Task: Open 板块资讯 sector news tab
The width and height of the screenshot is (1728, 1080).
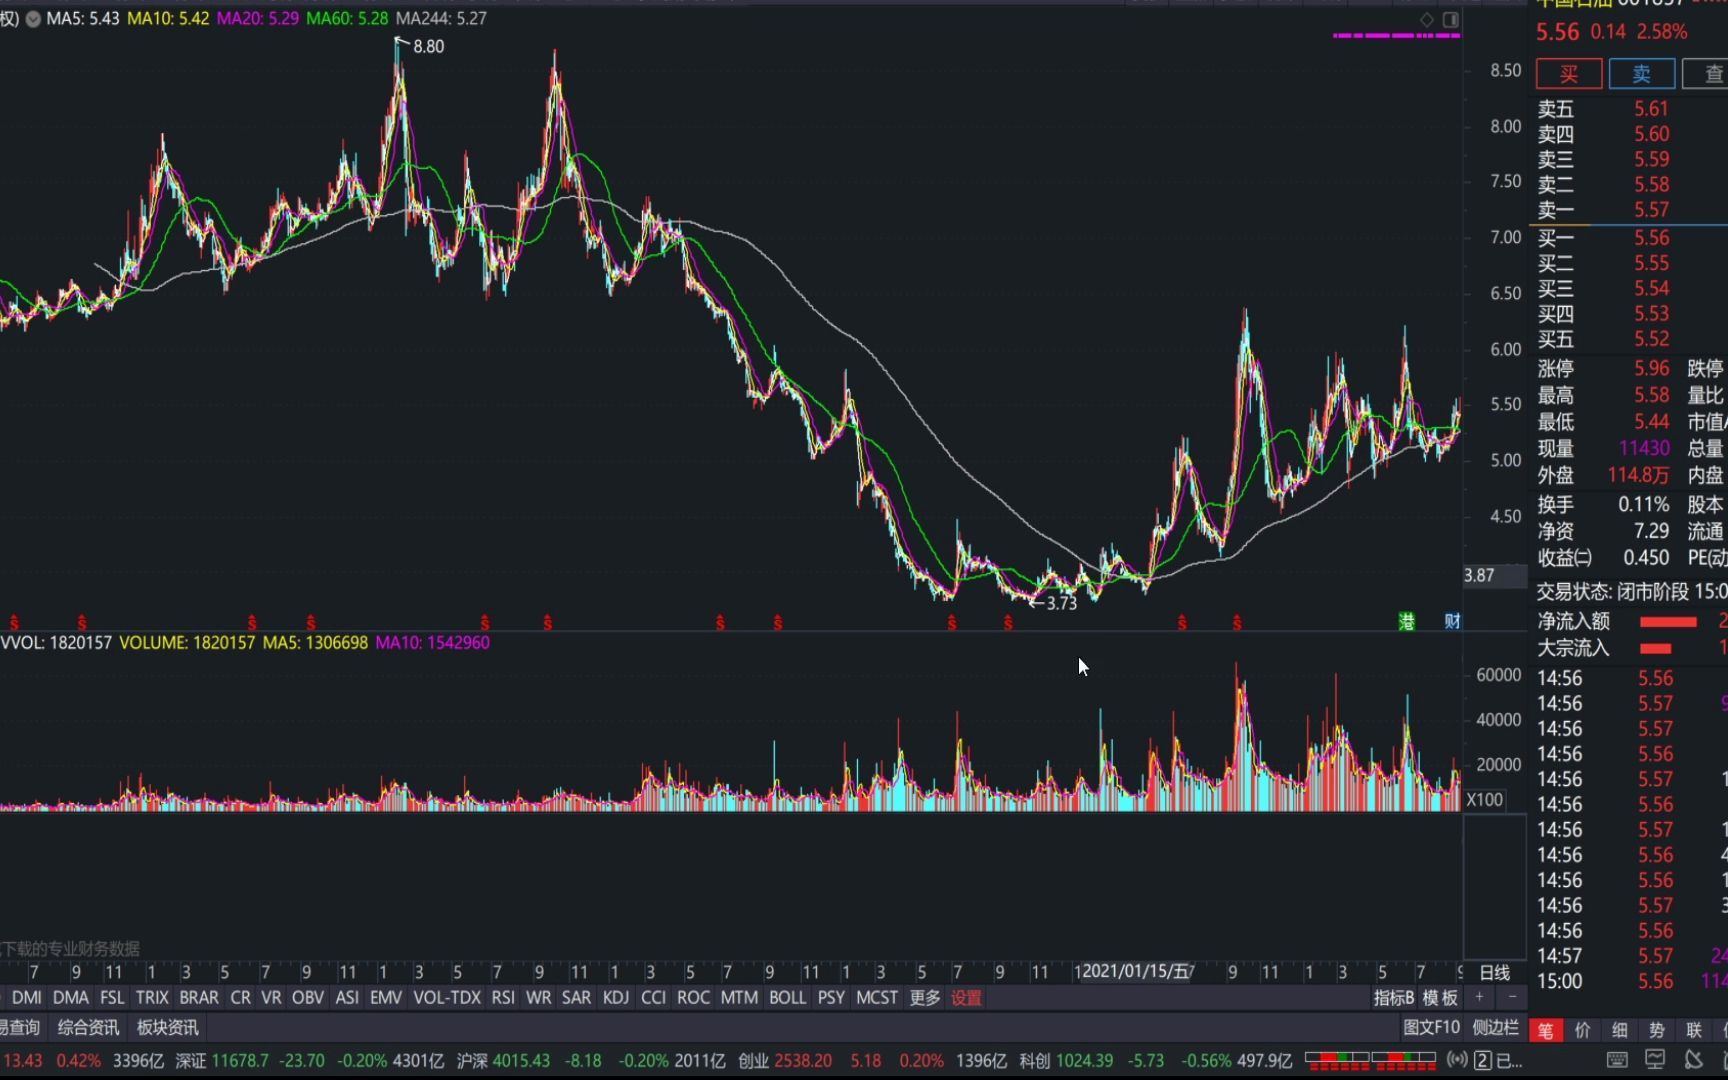Action: (x=167, y=1027)
